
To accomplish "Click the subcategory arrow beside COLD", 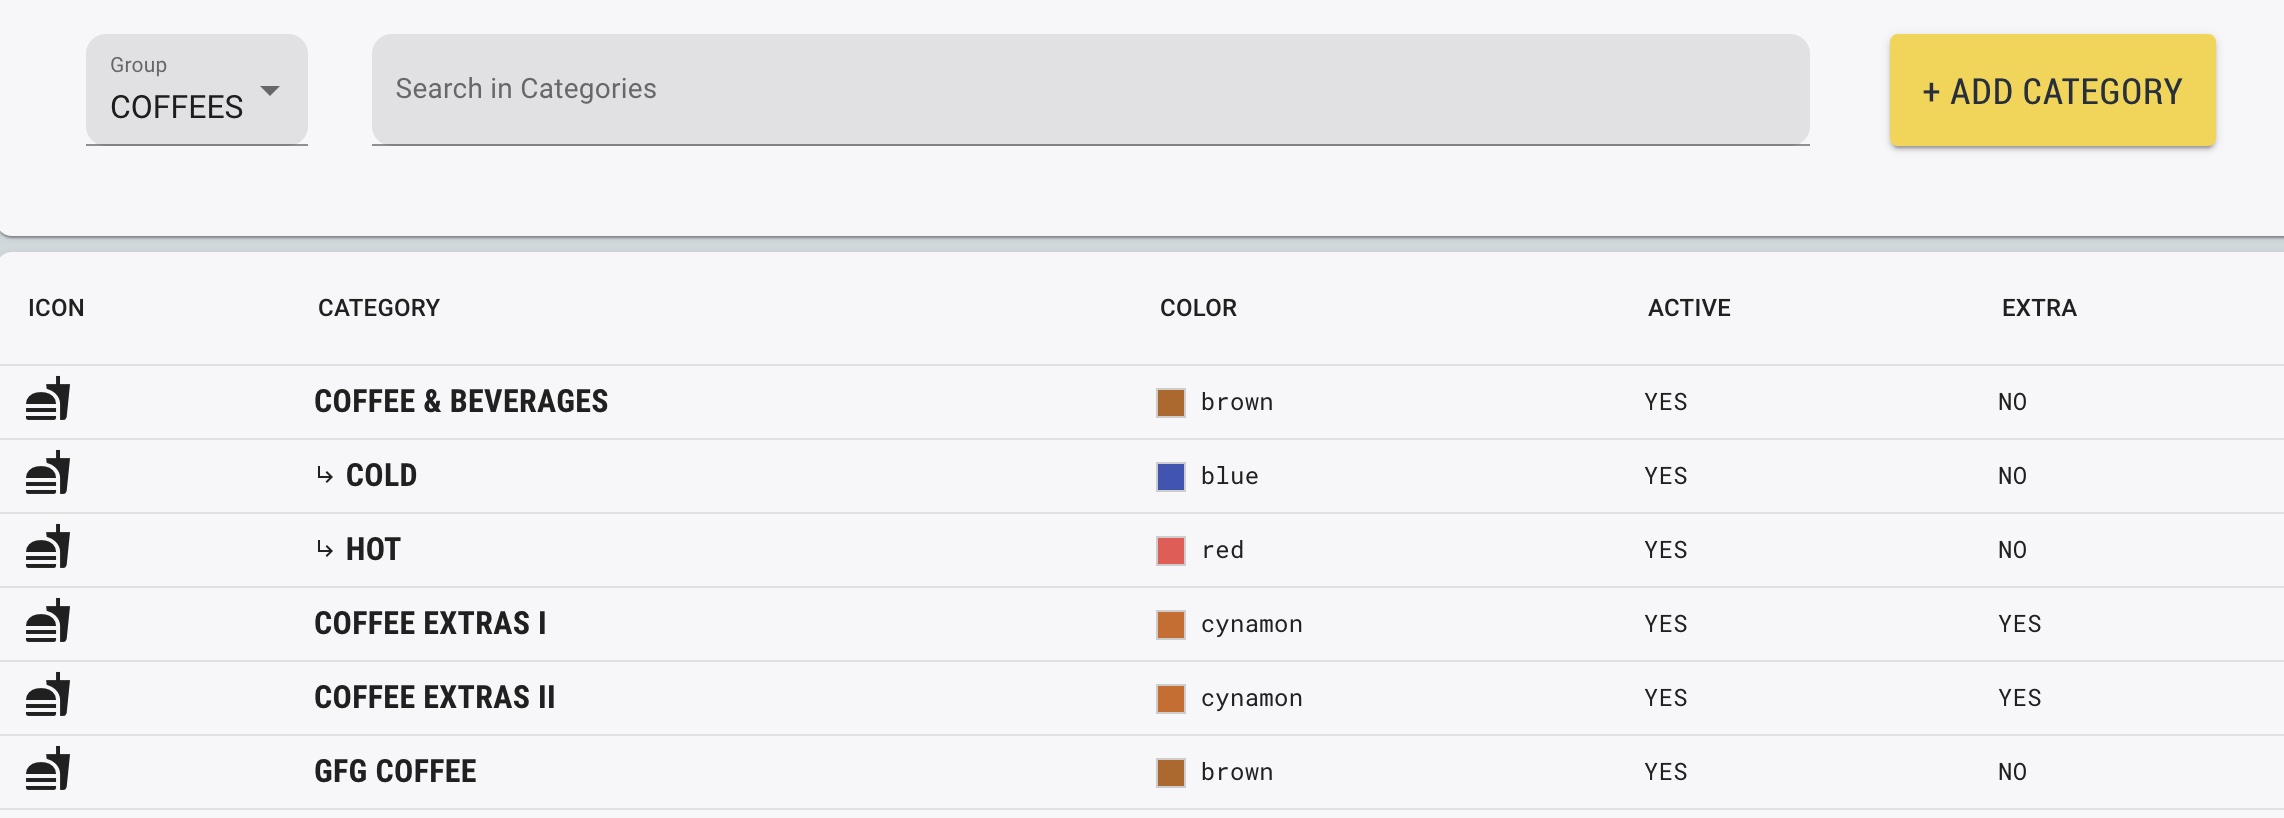I will point(325,475).
